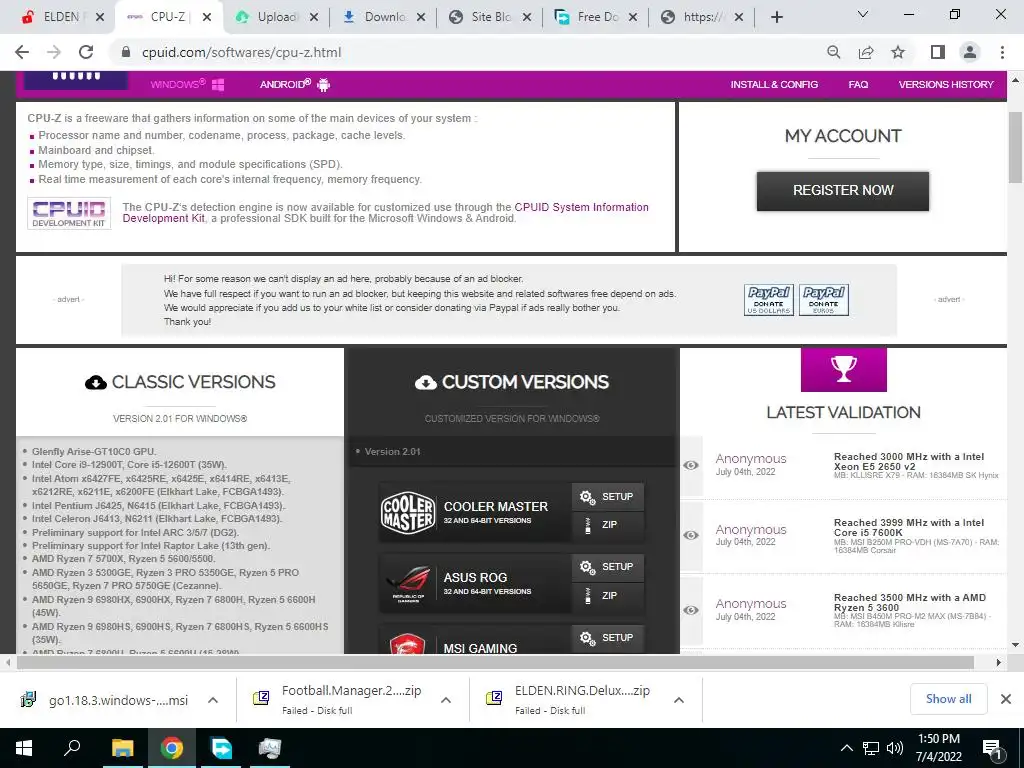The image size is (1024, 768).
Task: Download Cooler Master ZIP version
Action: coord(607,524)
